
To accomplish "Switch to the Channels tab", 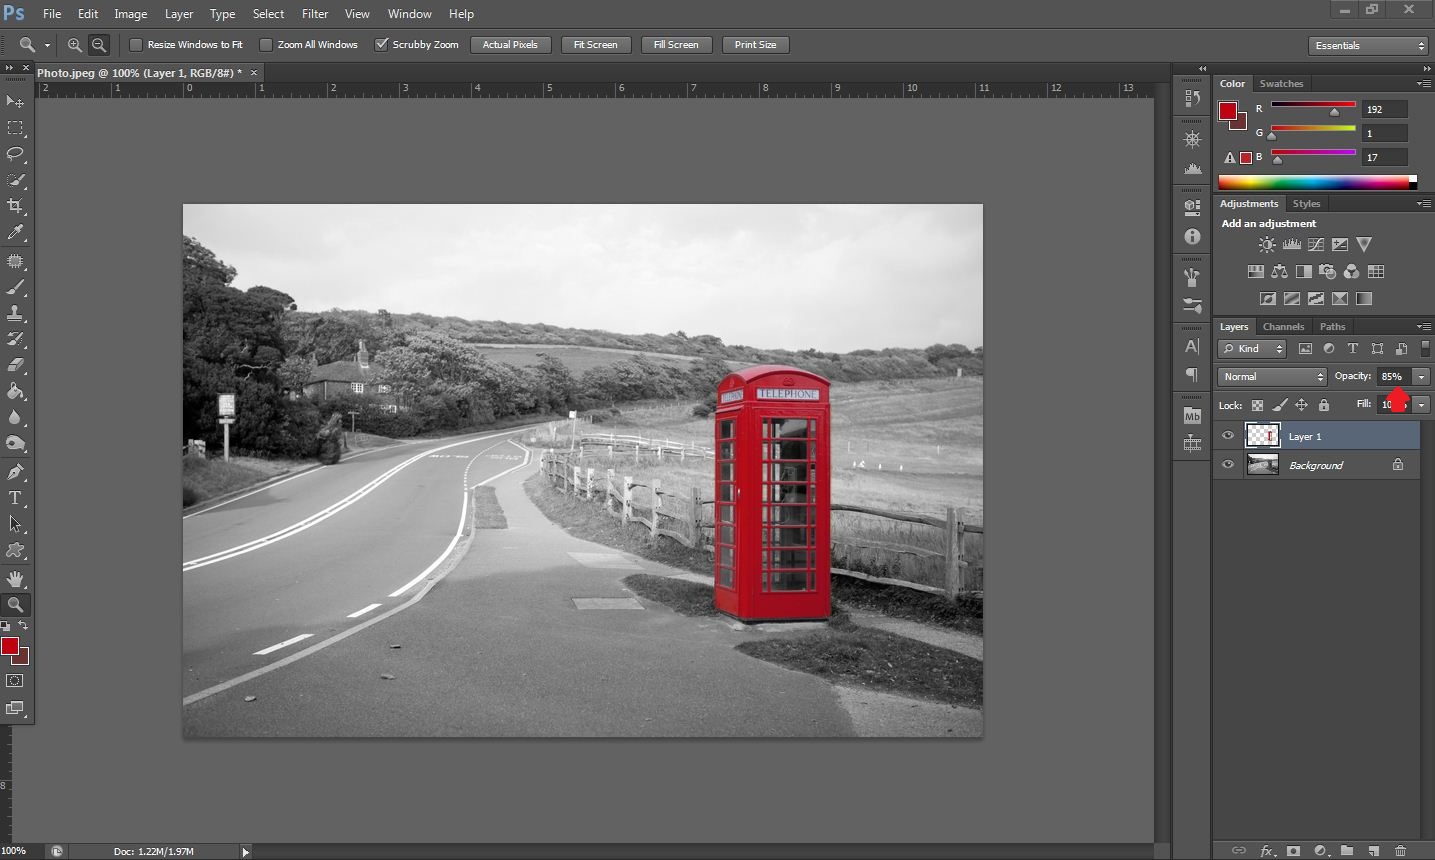I will (1283, 326).
